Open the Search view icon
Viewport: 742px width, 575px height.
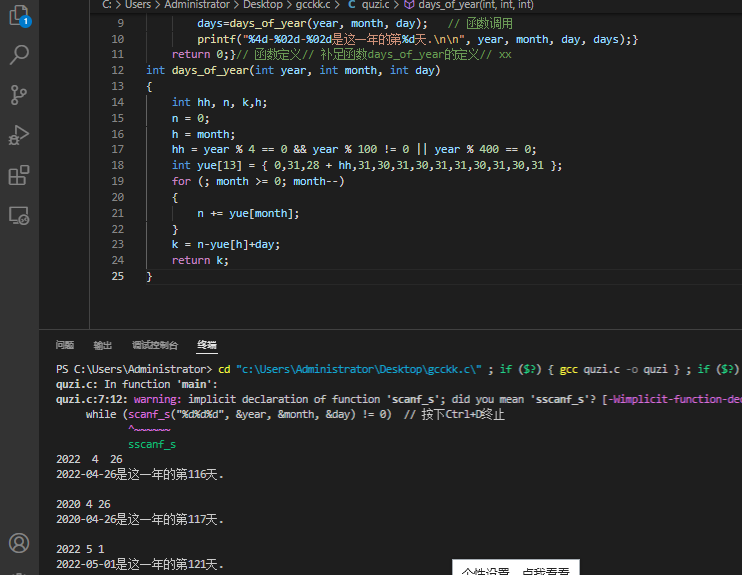19,55
